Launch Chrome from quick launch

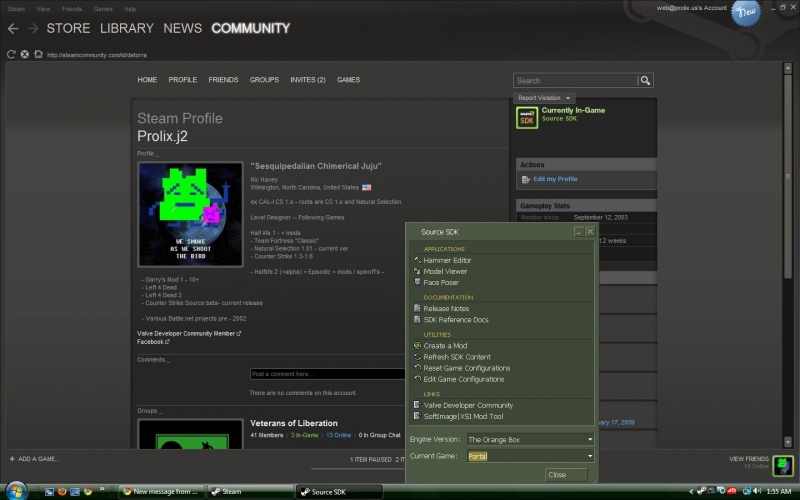(88, 492)
